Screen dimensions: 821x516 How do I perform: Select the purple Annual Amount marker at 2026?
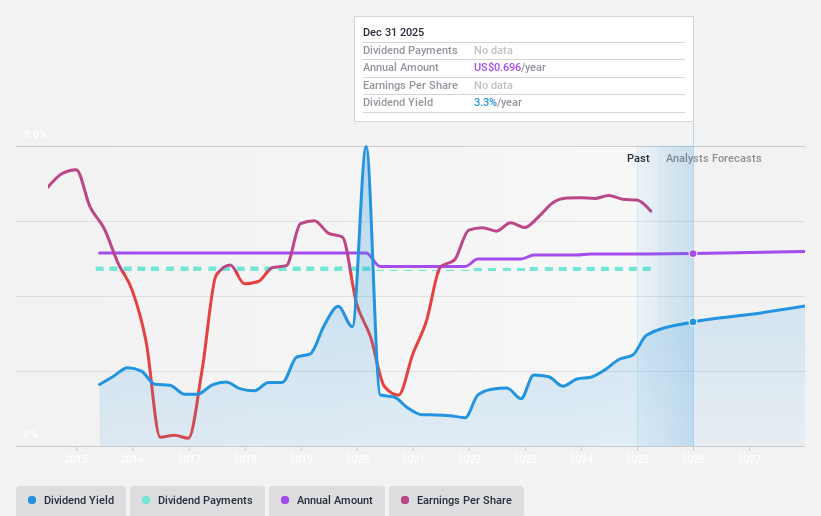(693, 254)
